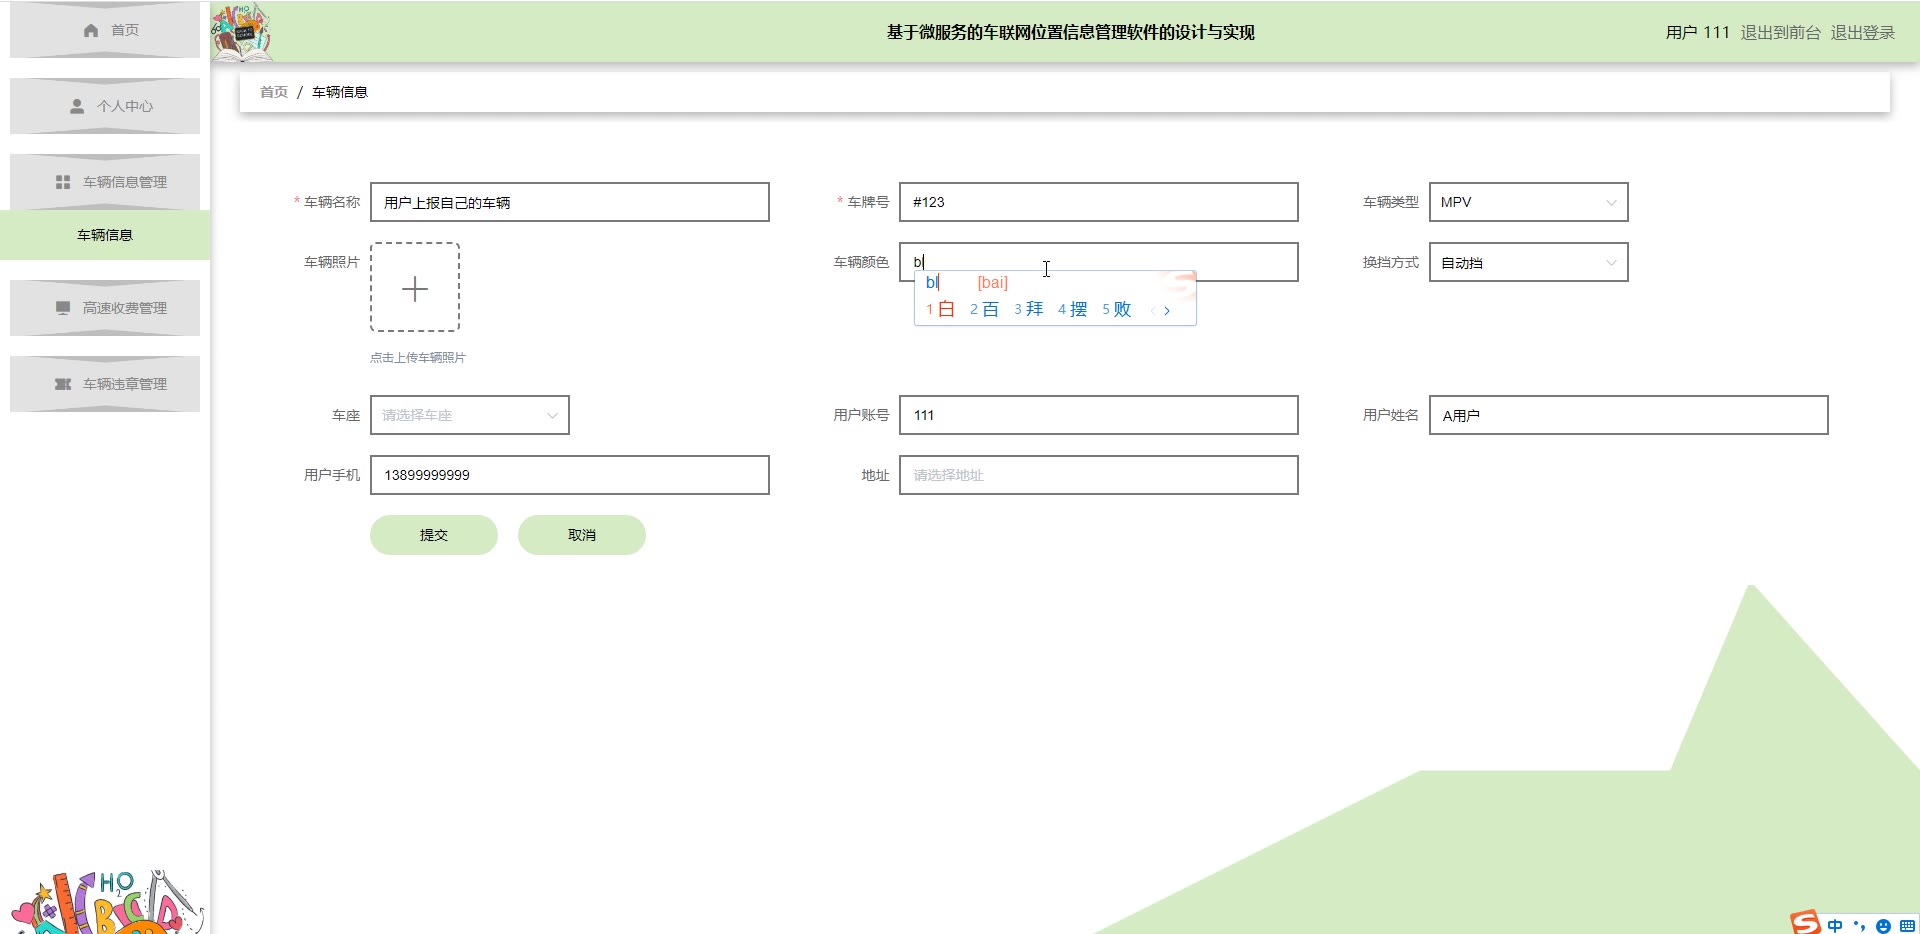Choose IME candidate 3 拜
Viewport: 1920px width, 934px height.
pyautogui.click(x=1029, y=310)
